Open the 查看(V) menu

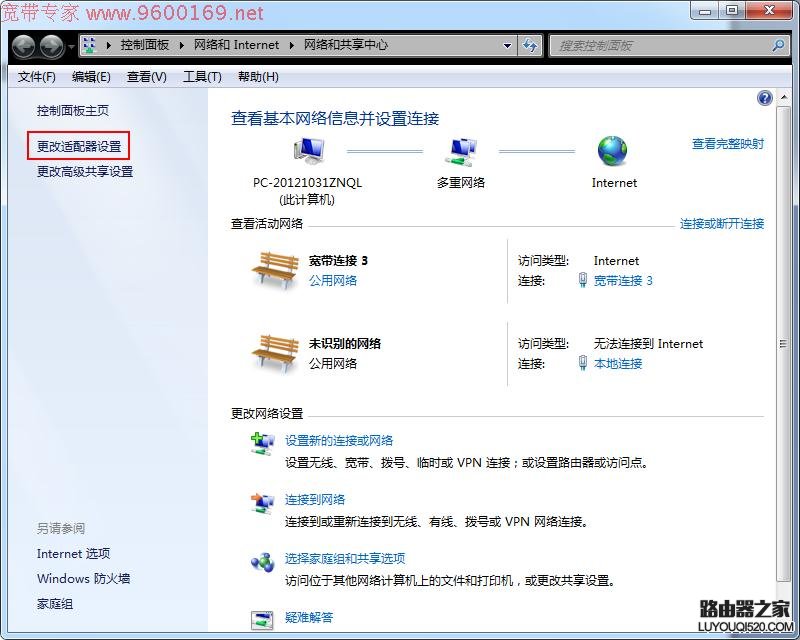point(146,76)
